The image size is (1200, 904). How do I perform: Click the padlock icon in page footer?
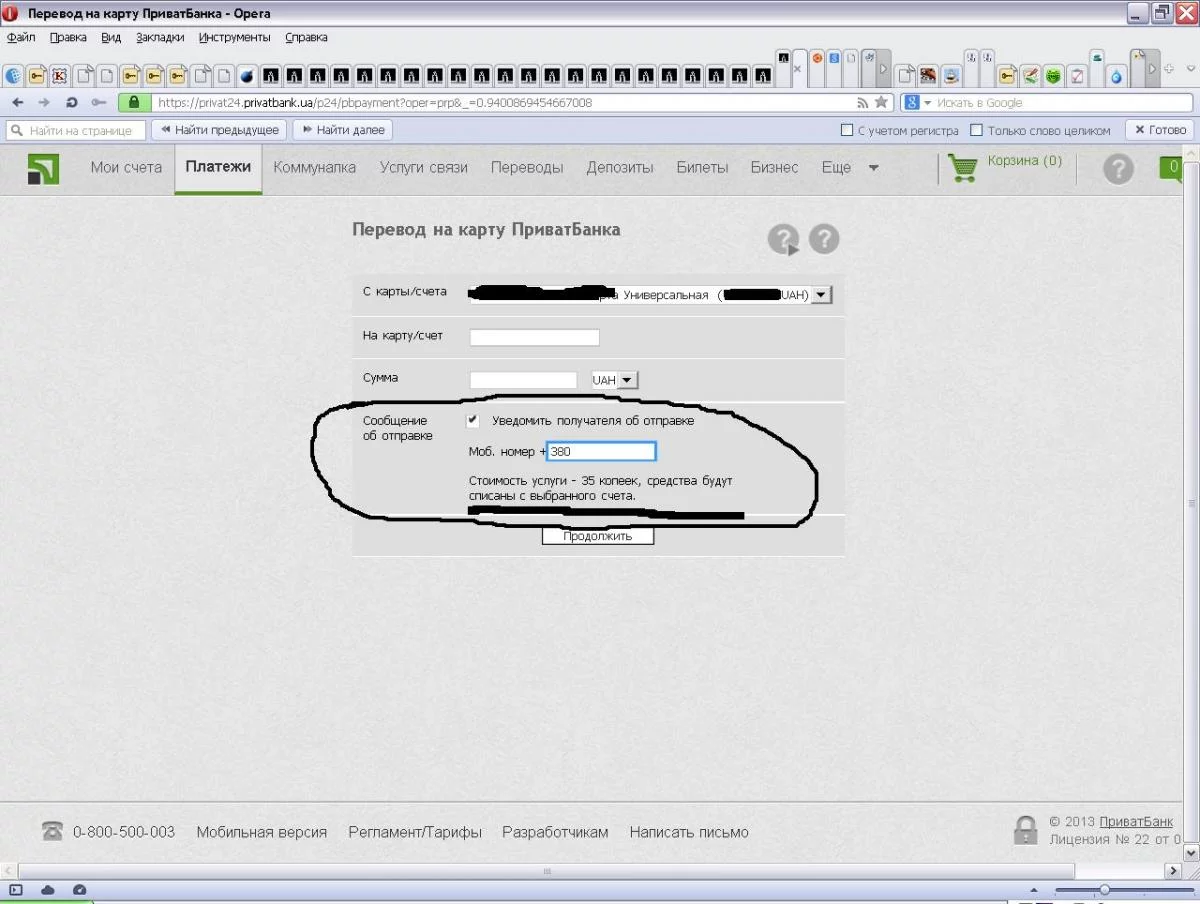click(x=1025, y=830)
